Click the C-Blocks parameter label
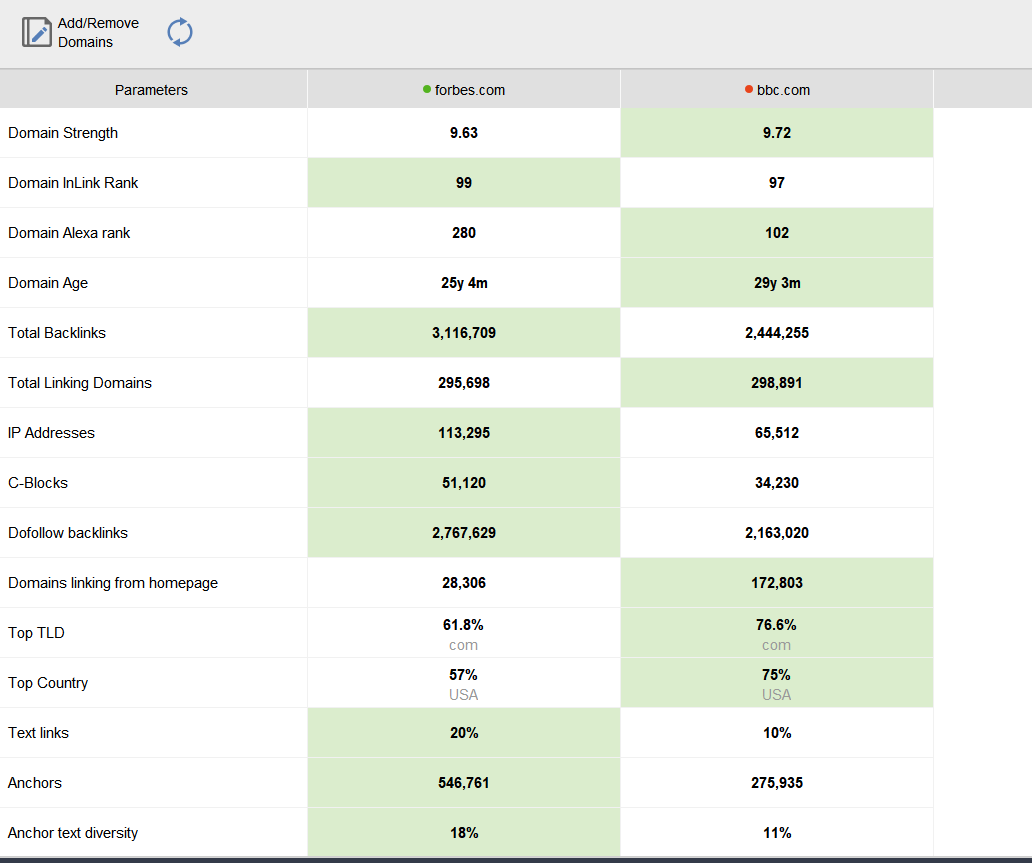This screenshot has width=1032, height=863. (38, 483)
